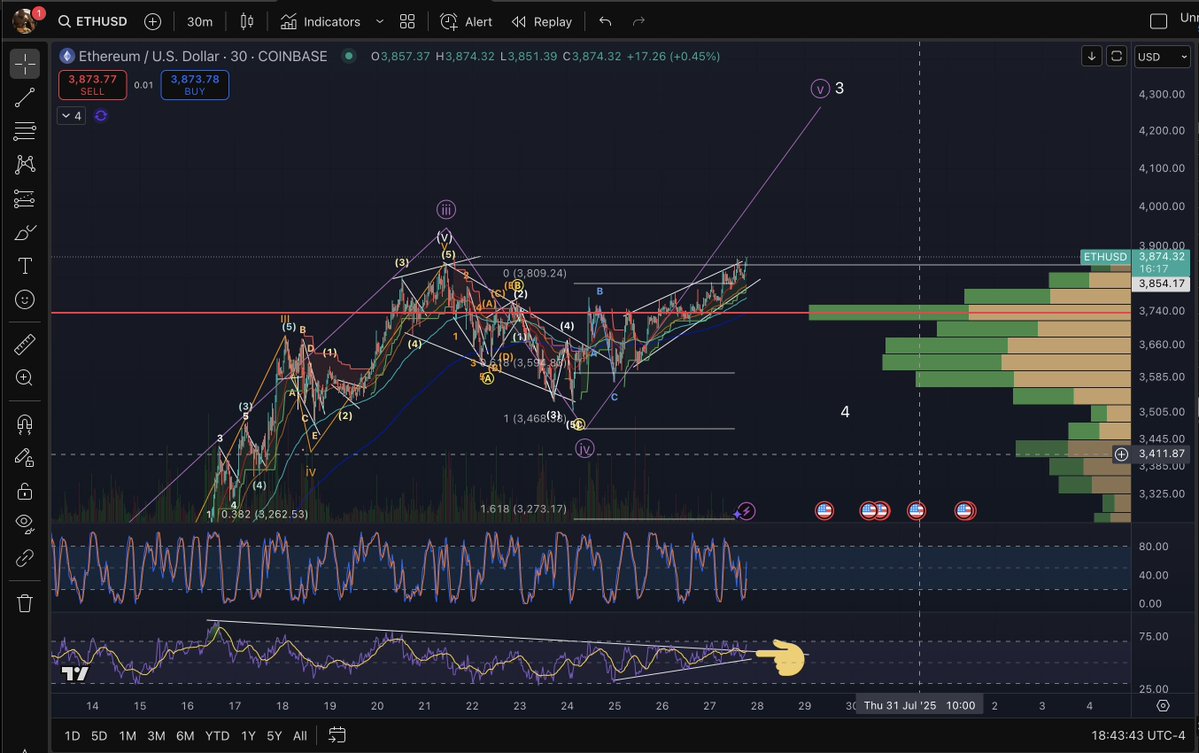
Task: Select the ruler measure tool
Action: (24, 346)
